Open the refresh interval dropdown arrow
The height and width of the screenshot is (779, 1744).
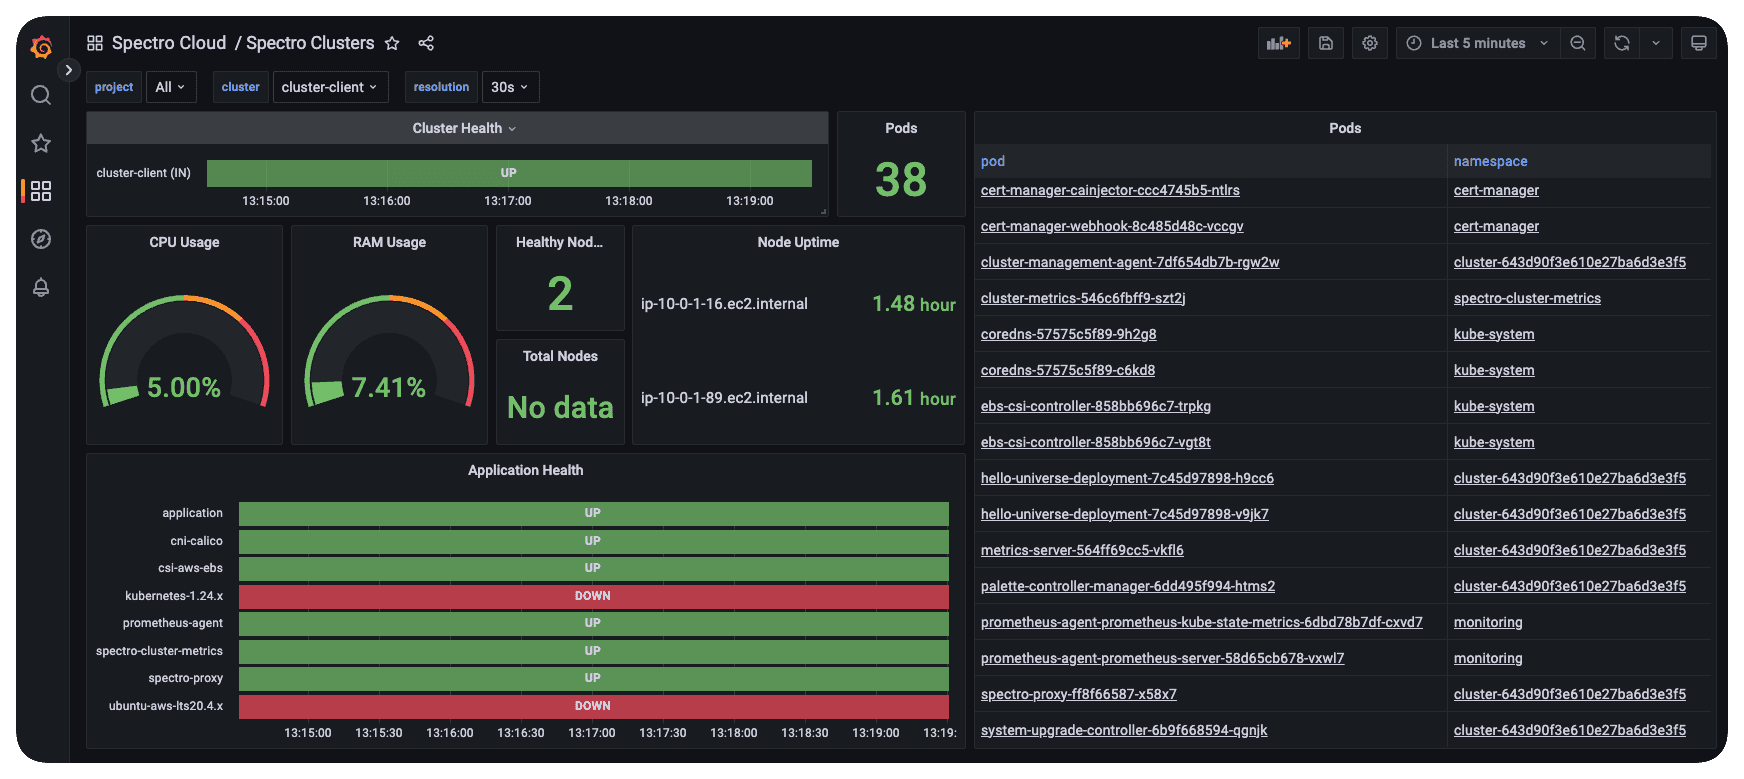click(x=1656, y=43)
